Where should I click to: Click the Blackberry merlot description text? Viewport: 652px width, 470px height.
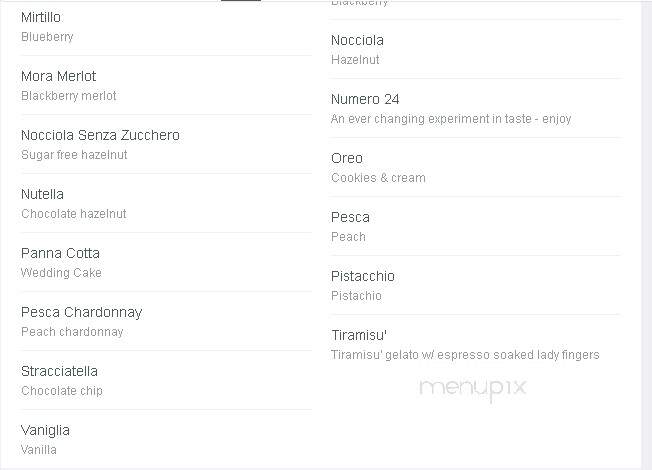pos(69,96)
